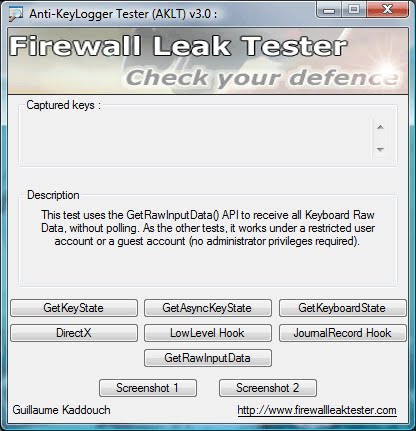416x431 pixels.
Task: Click the AKLT app icon in title bar
Action: coord(16,14)
